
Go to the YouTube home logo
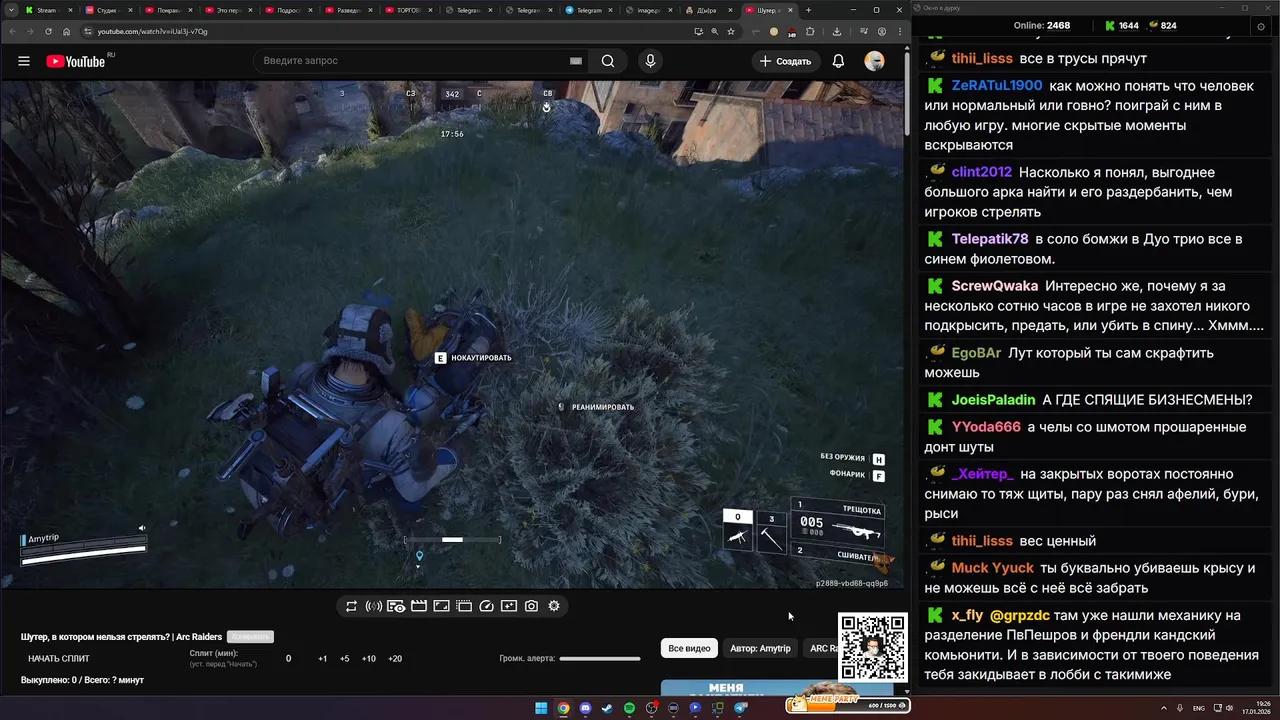(76, 61)
